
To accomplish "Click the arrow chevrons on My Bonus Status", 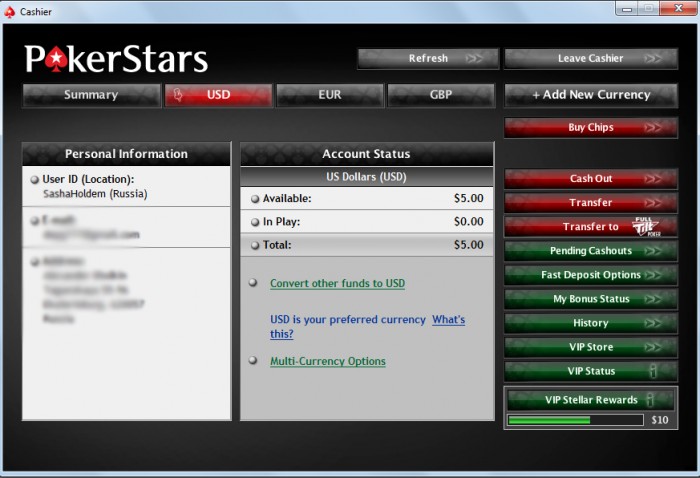I will pos(653,299).
